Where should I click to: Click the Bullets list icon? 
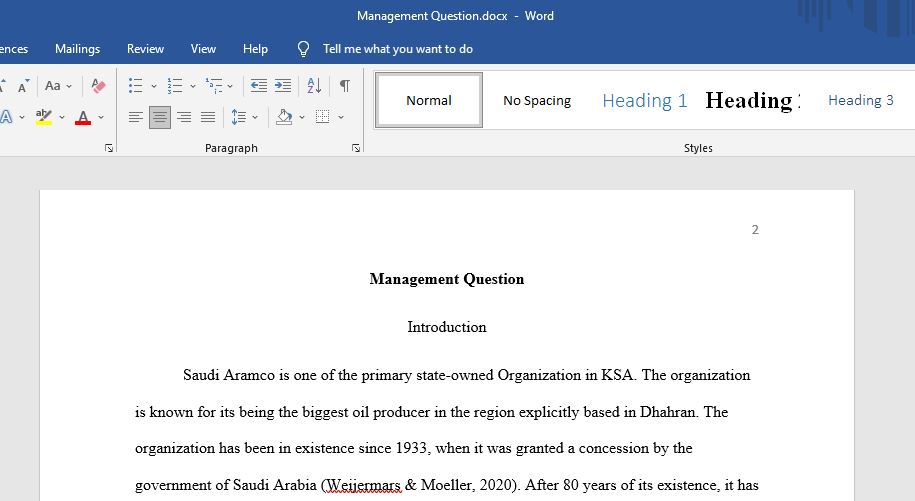coord(135,86)
